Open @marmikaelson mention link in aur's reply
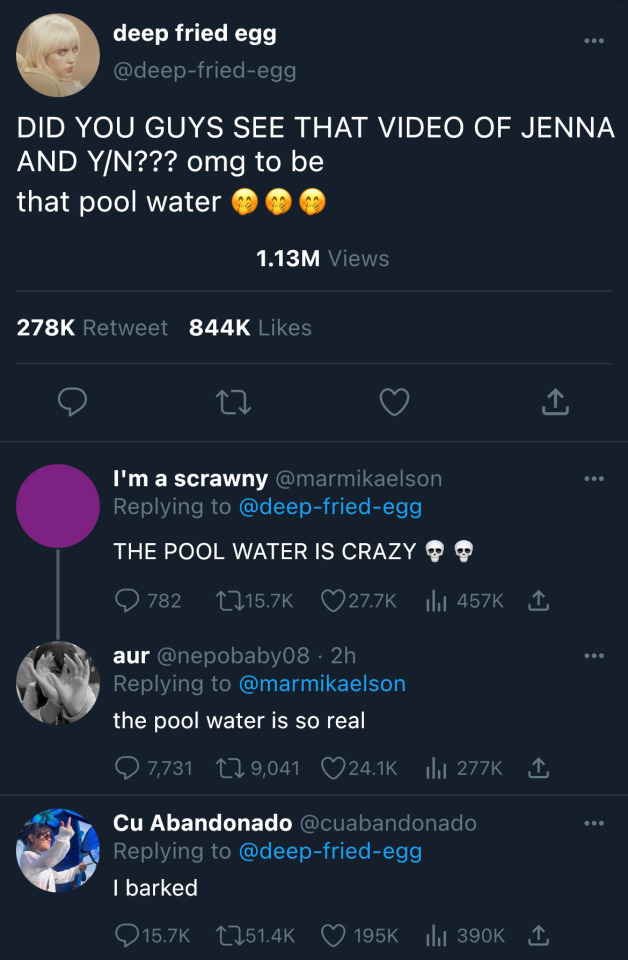Screen dimensions: 628x960 click(322, 684)
